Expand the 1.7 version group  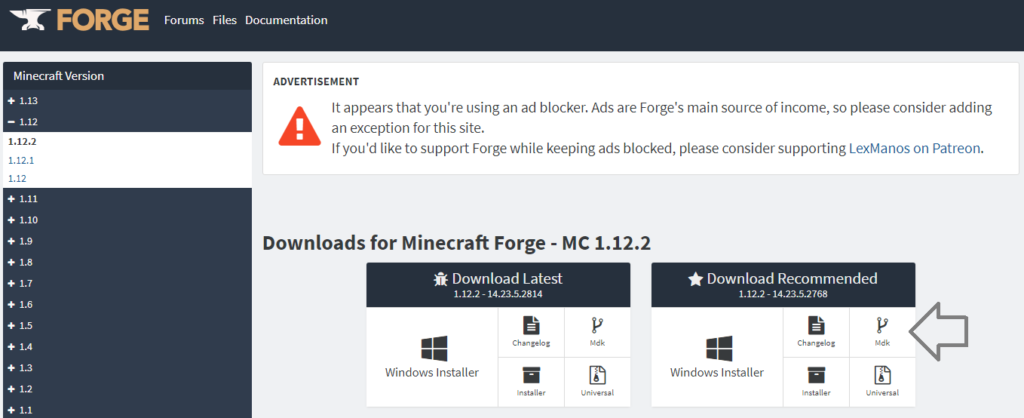[127, 283]
